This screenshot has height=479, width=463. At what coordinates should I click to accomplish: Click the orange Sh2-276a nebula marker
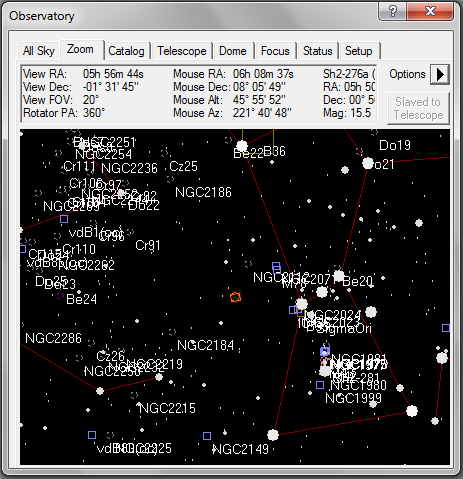pyautogui.click(x=236, y=297)
